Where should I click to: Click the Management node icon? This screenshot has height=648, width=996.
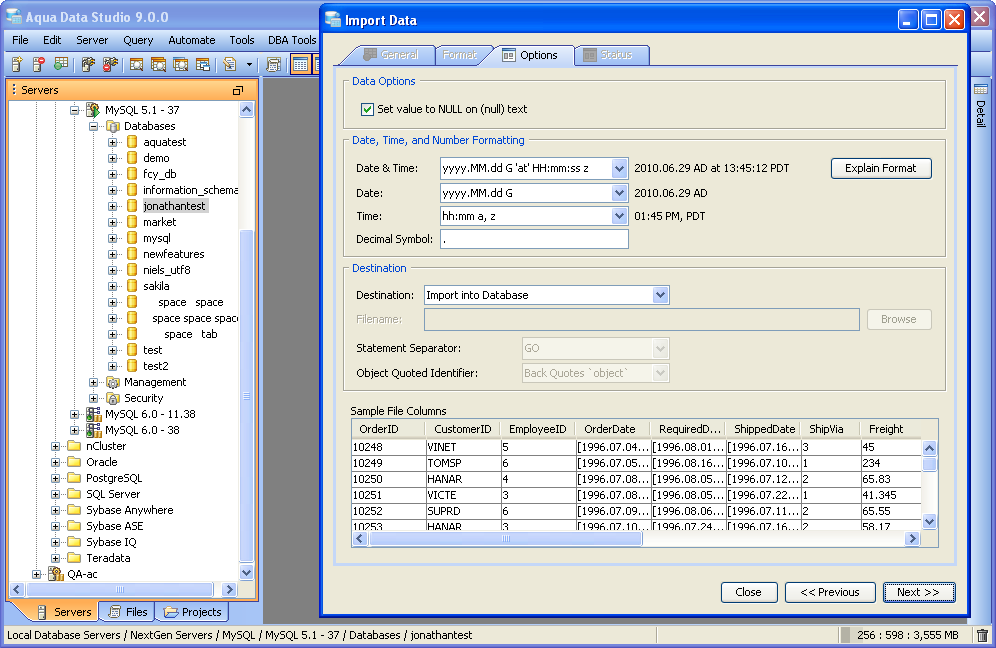(113, 382)
